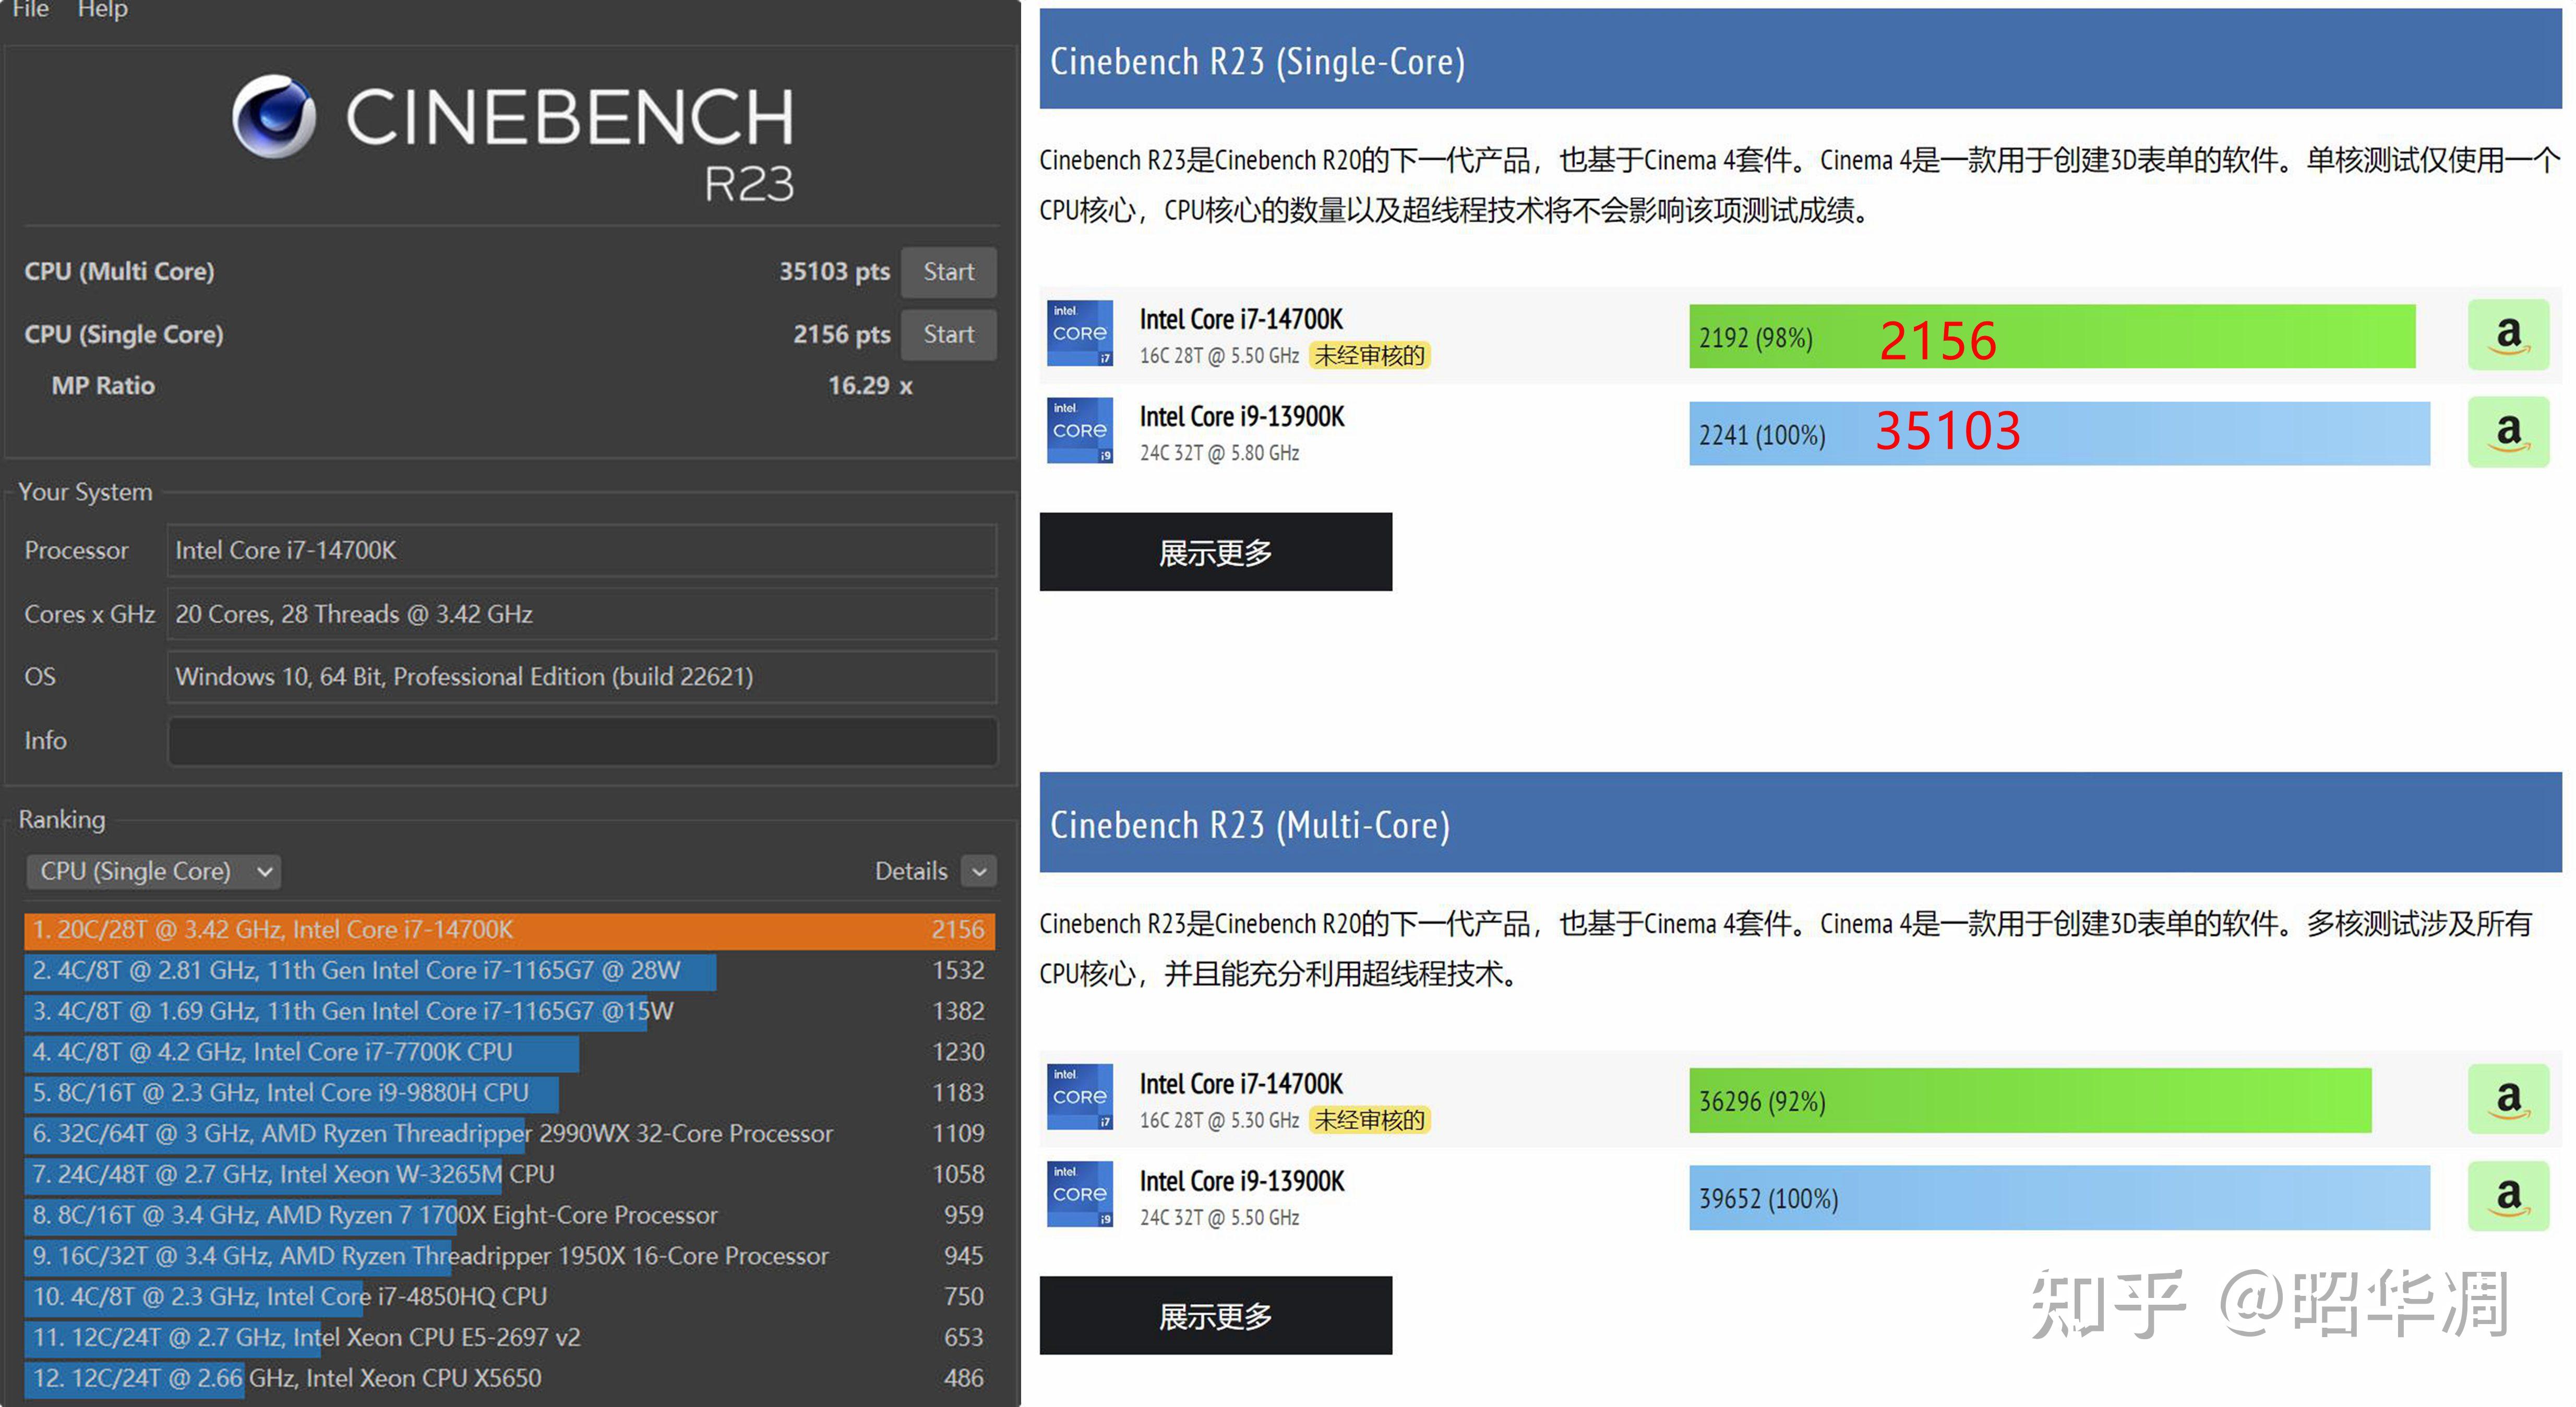Click the 展示更多 button under the multi-core results
Screen dimensions: 2576x1407
pyautogui.click(x=1215, y=1316)
